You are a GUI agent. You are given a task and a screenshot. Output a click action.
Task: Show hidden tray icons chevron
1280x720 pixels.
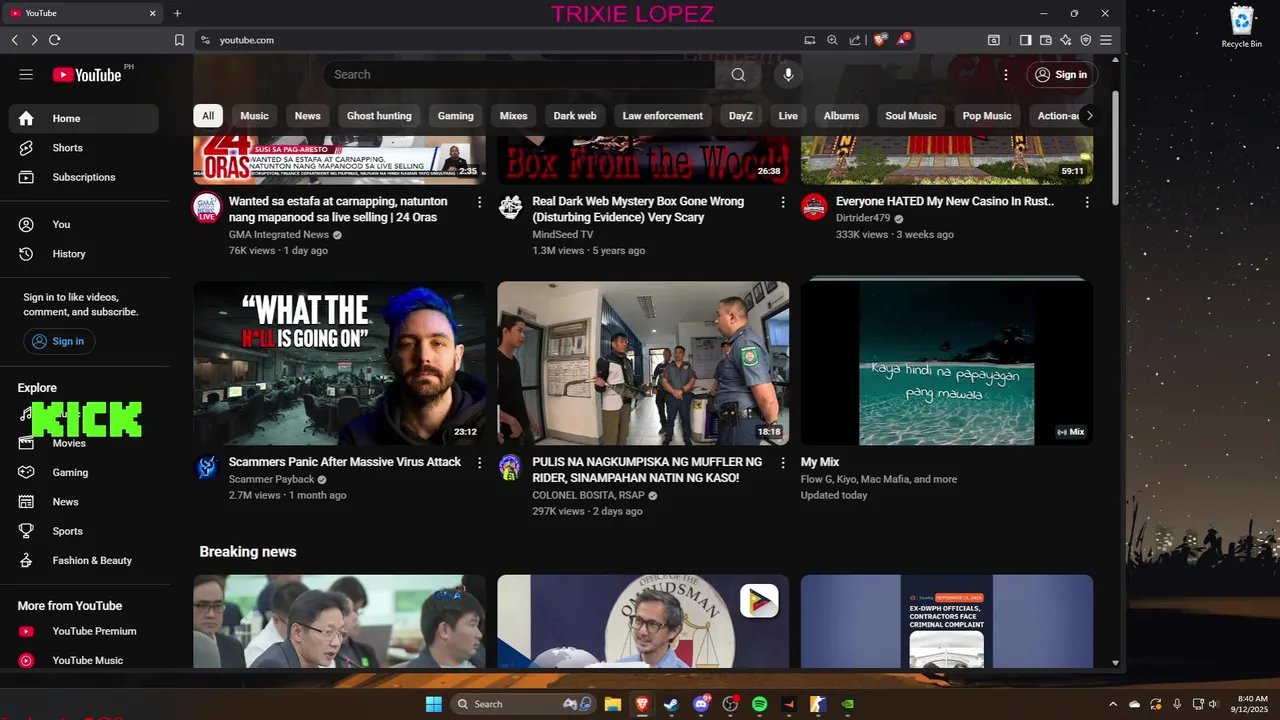click(1113, 704)
